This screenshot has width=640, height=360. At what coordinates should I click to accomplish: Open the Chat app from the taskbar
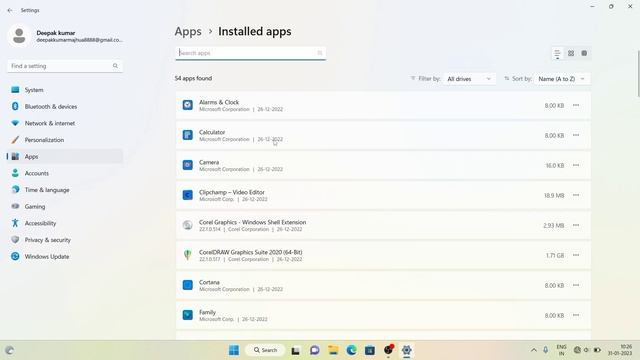(x=314, y=350)
